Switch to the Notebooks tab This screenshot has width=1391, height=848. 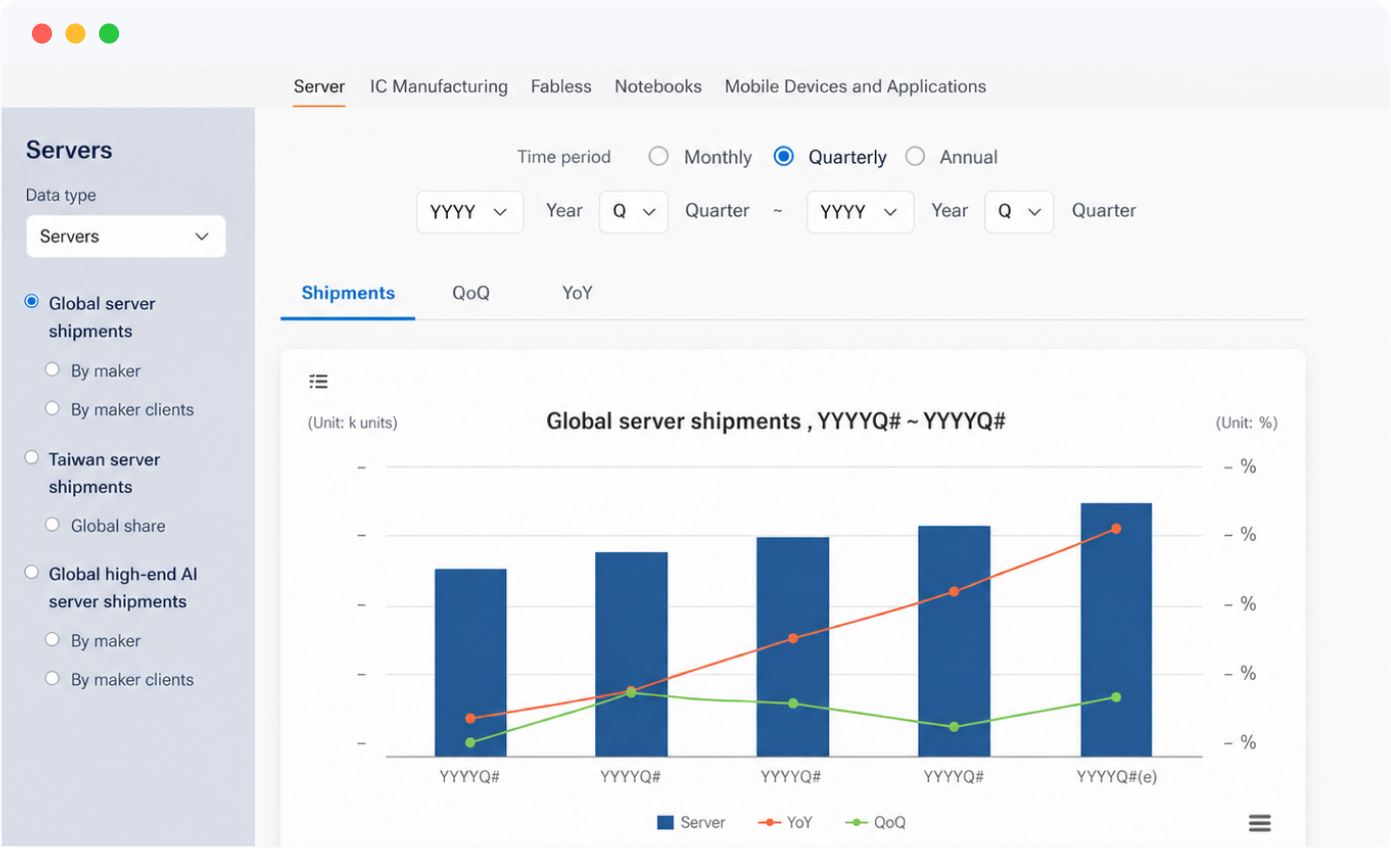[658, 87]
